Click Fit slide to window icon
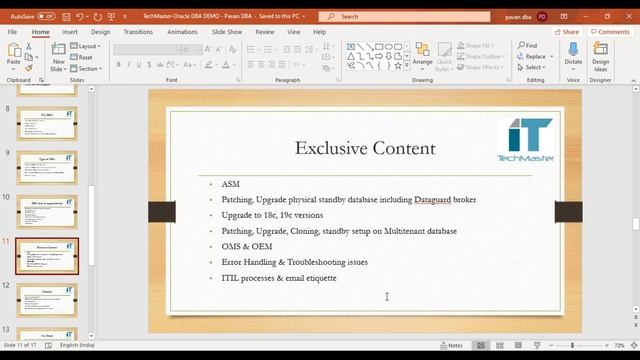Screen dimensions: 640x360 (x=634, y=345)
